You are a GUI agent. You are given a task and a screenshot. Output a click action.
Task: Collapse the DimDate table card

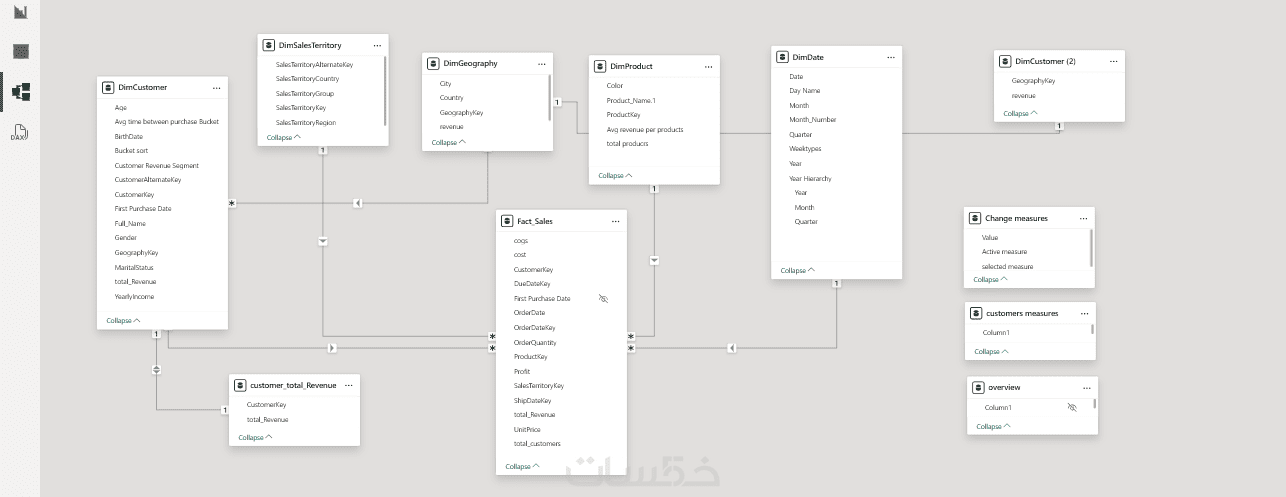pyautogui.click(x=797, y=270)
